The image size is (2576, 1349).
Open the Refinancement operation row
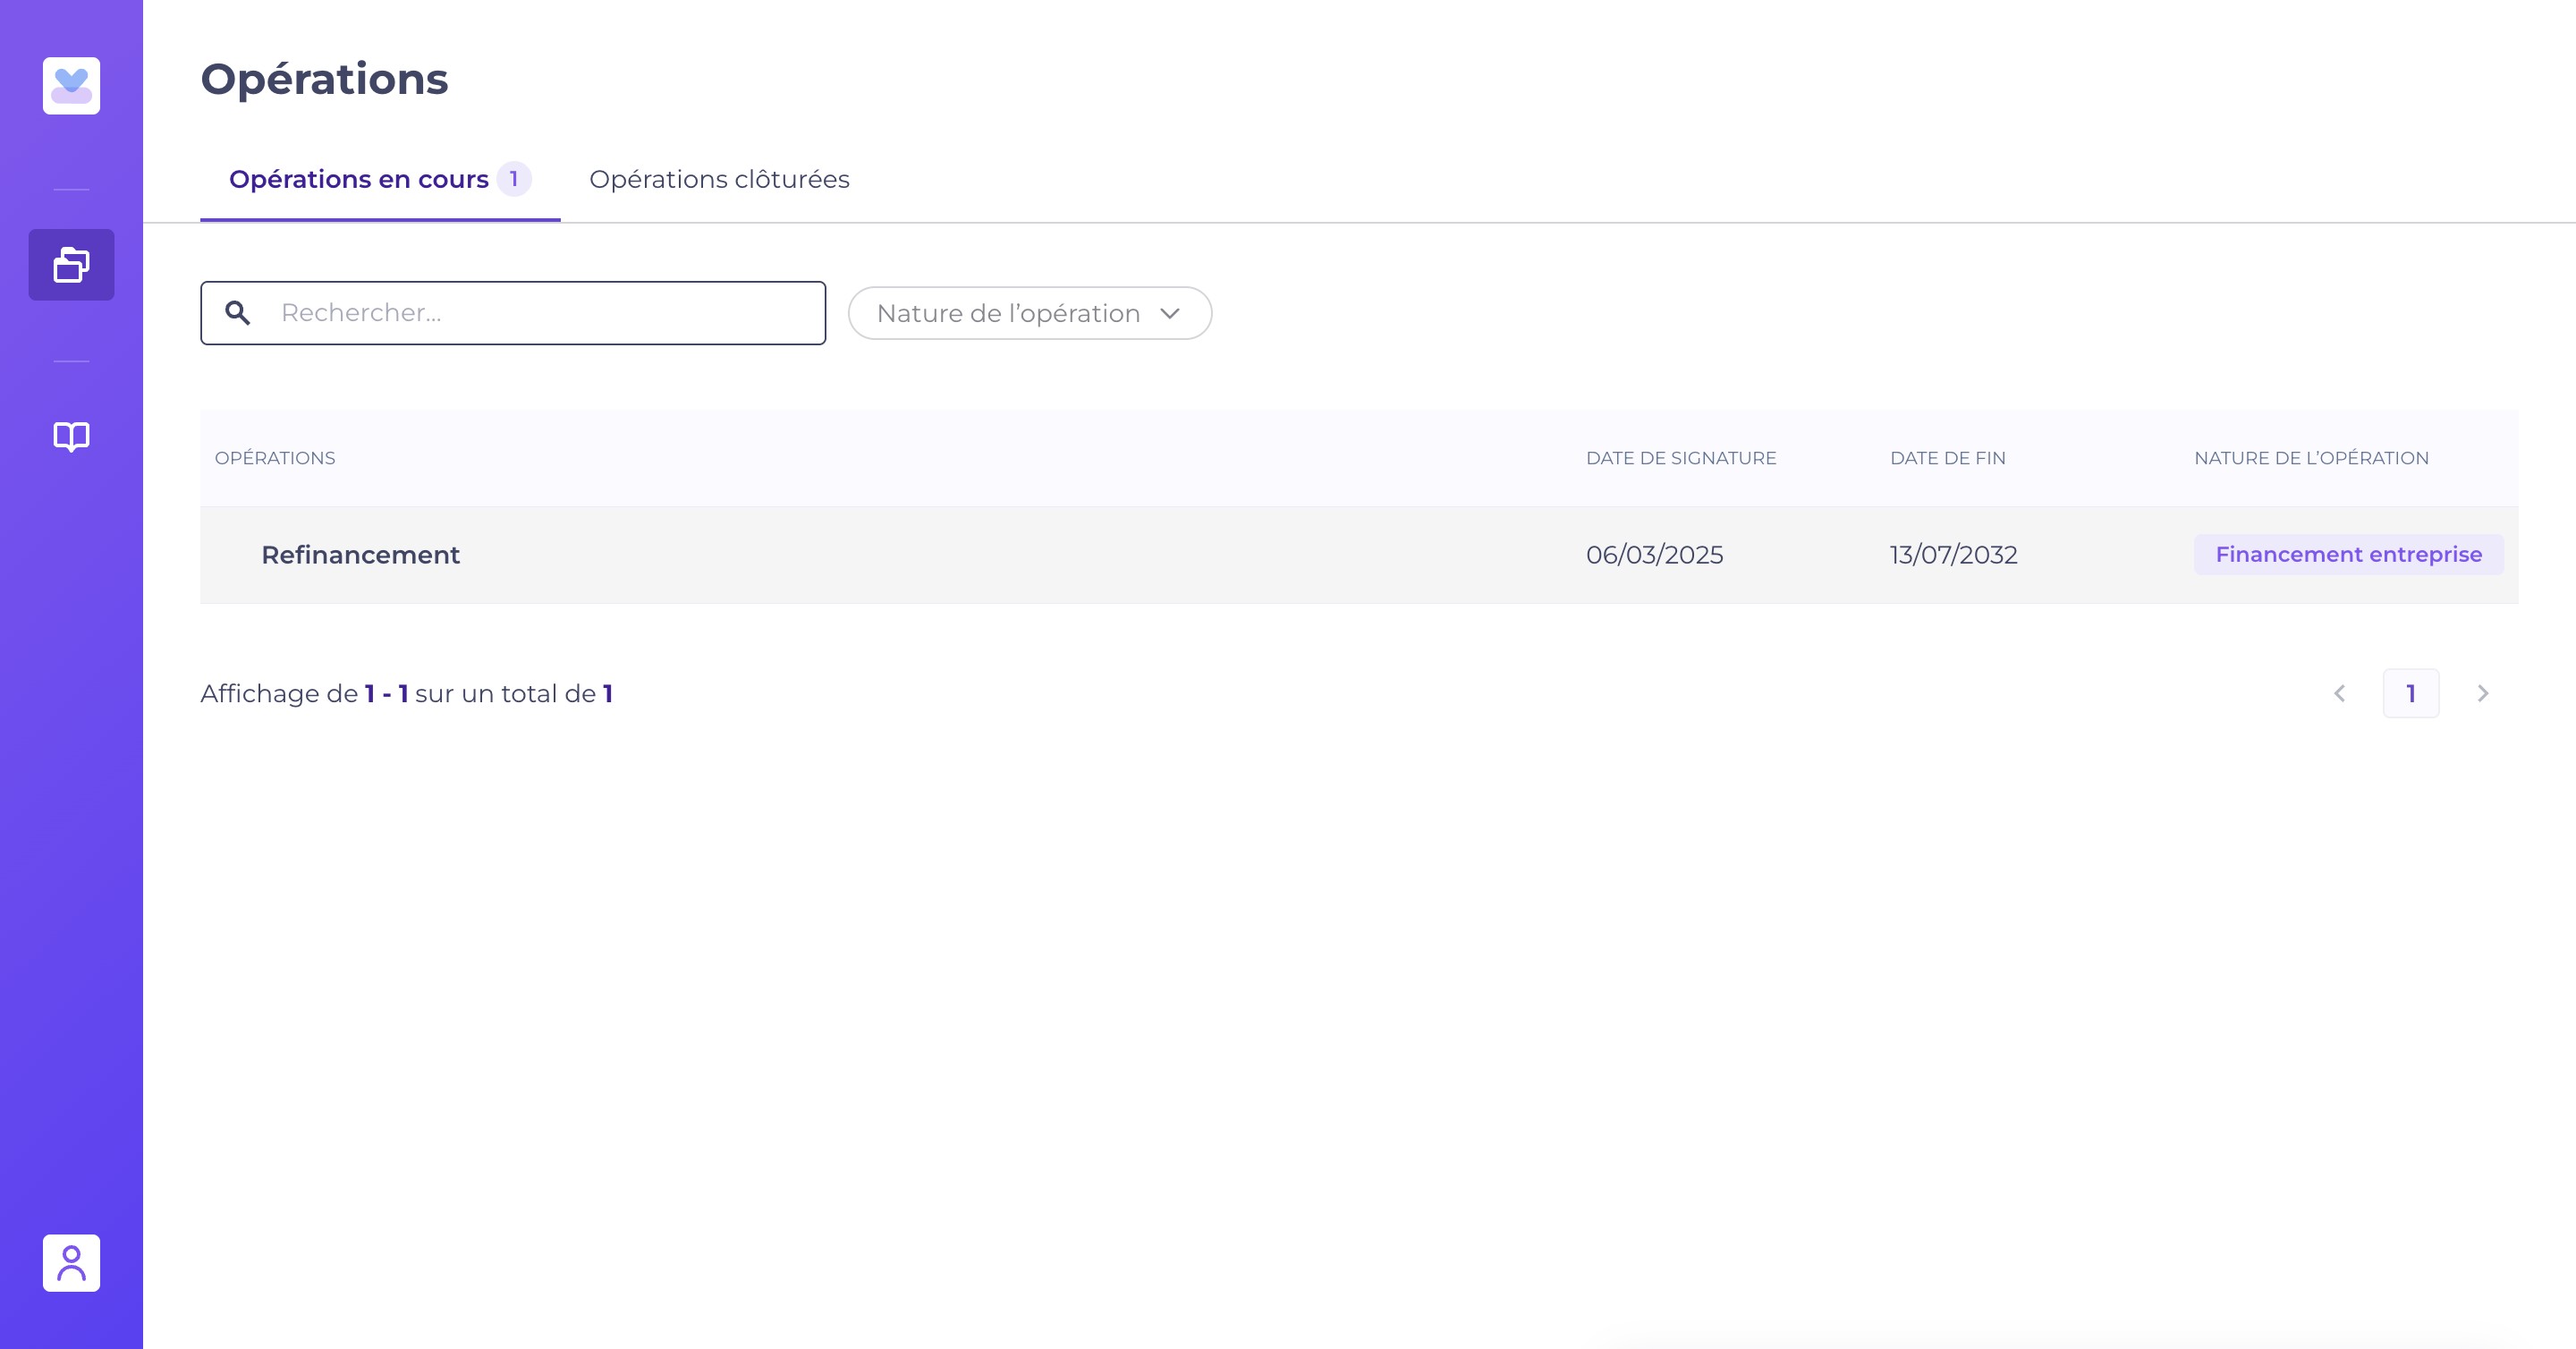point(1359,555)
